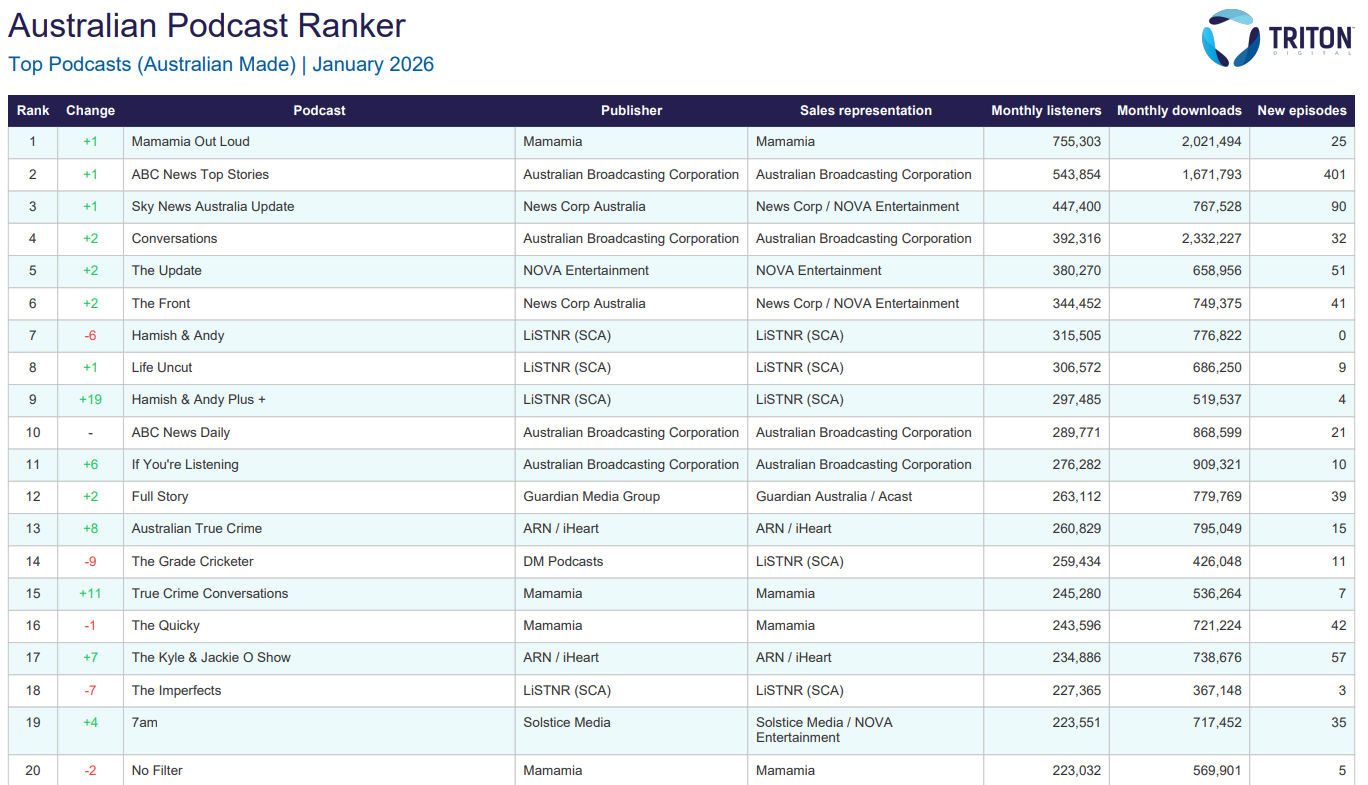This screenshot has height=785, width=1368.
Task: Click on Hamish & Andy Plus + row
Action: [x=198, y=399]
